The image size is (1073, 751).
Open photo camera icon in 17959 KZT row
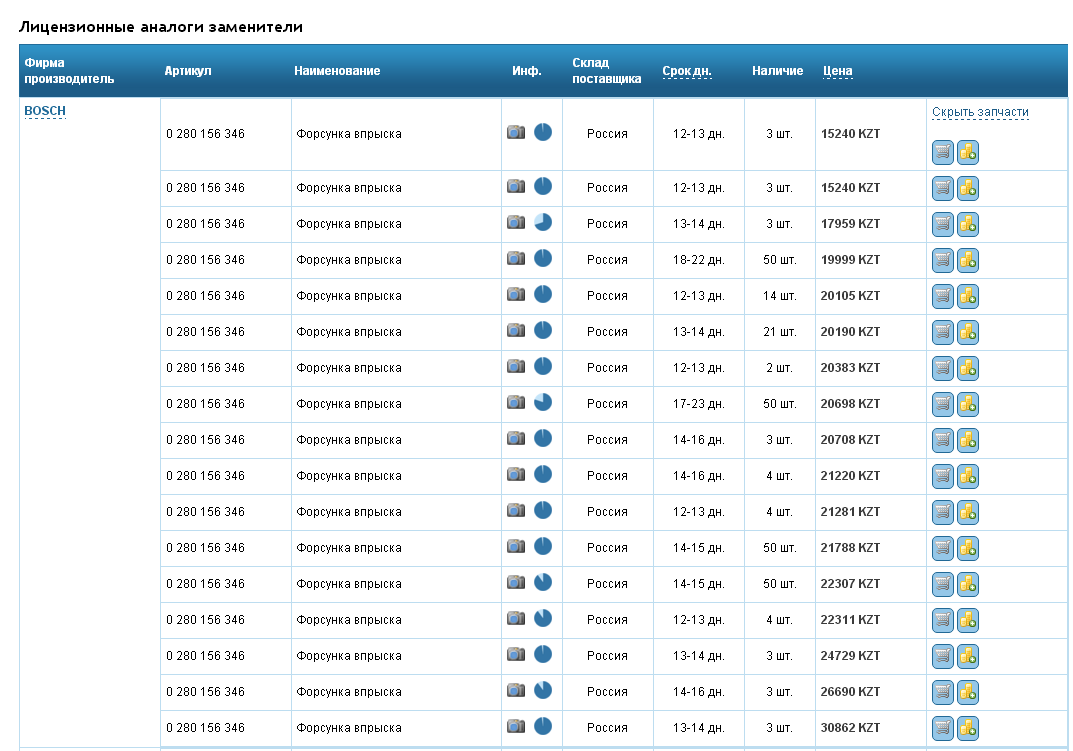516,222
